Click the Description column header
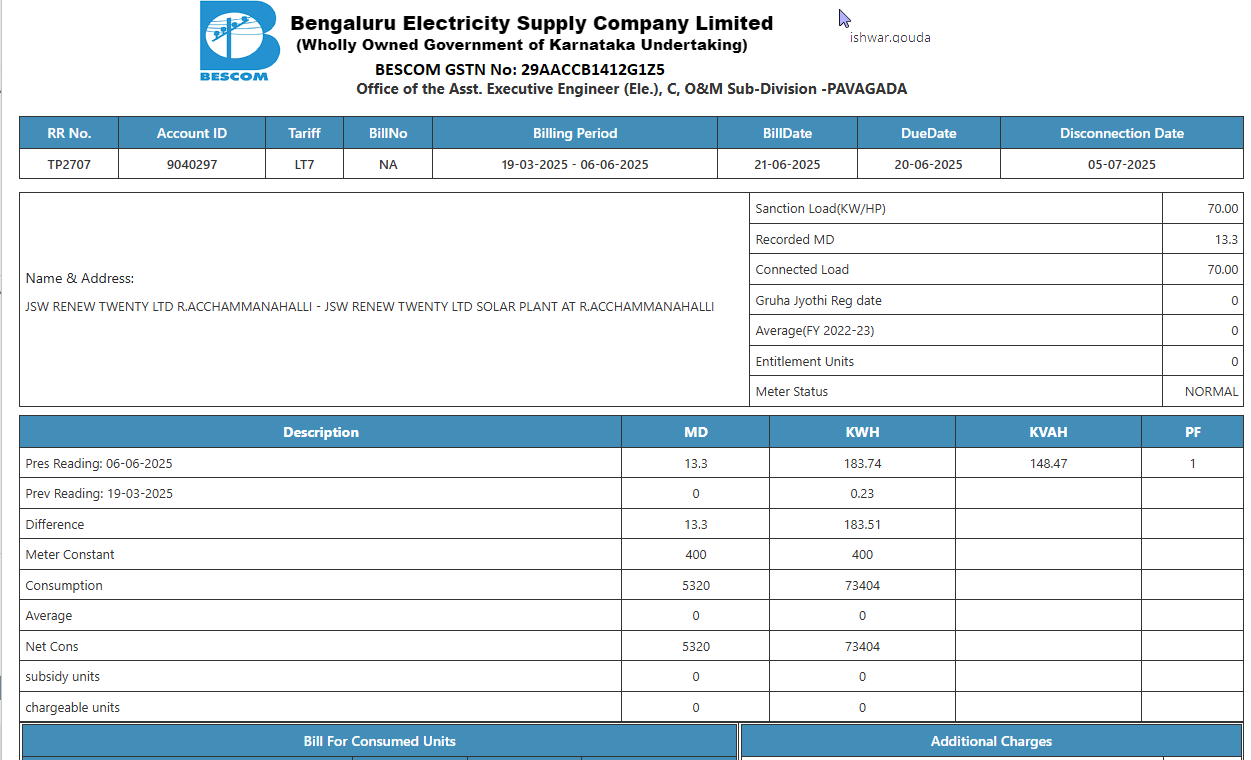The image size is (1251, 760). pos(321,432)
